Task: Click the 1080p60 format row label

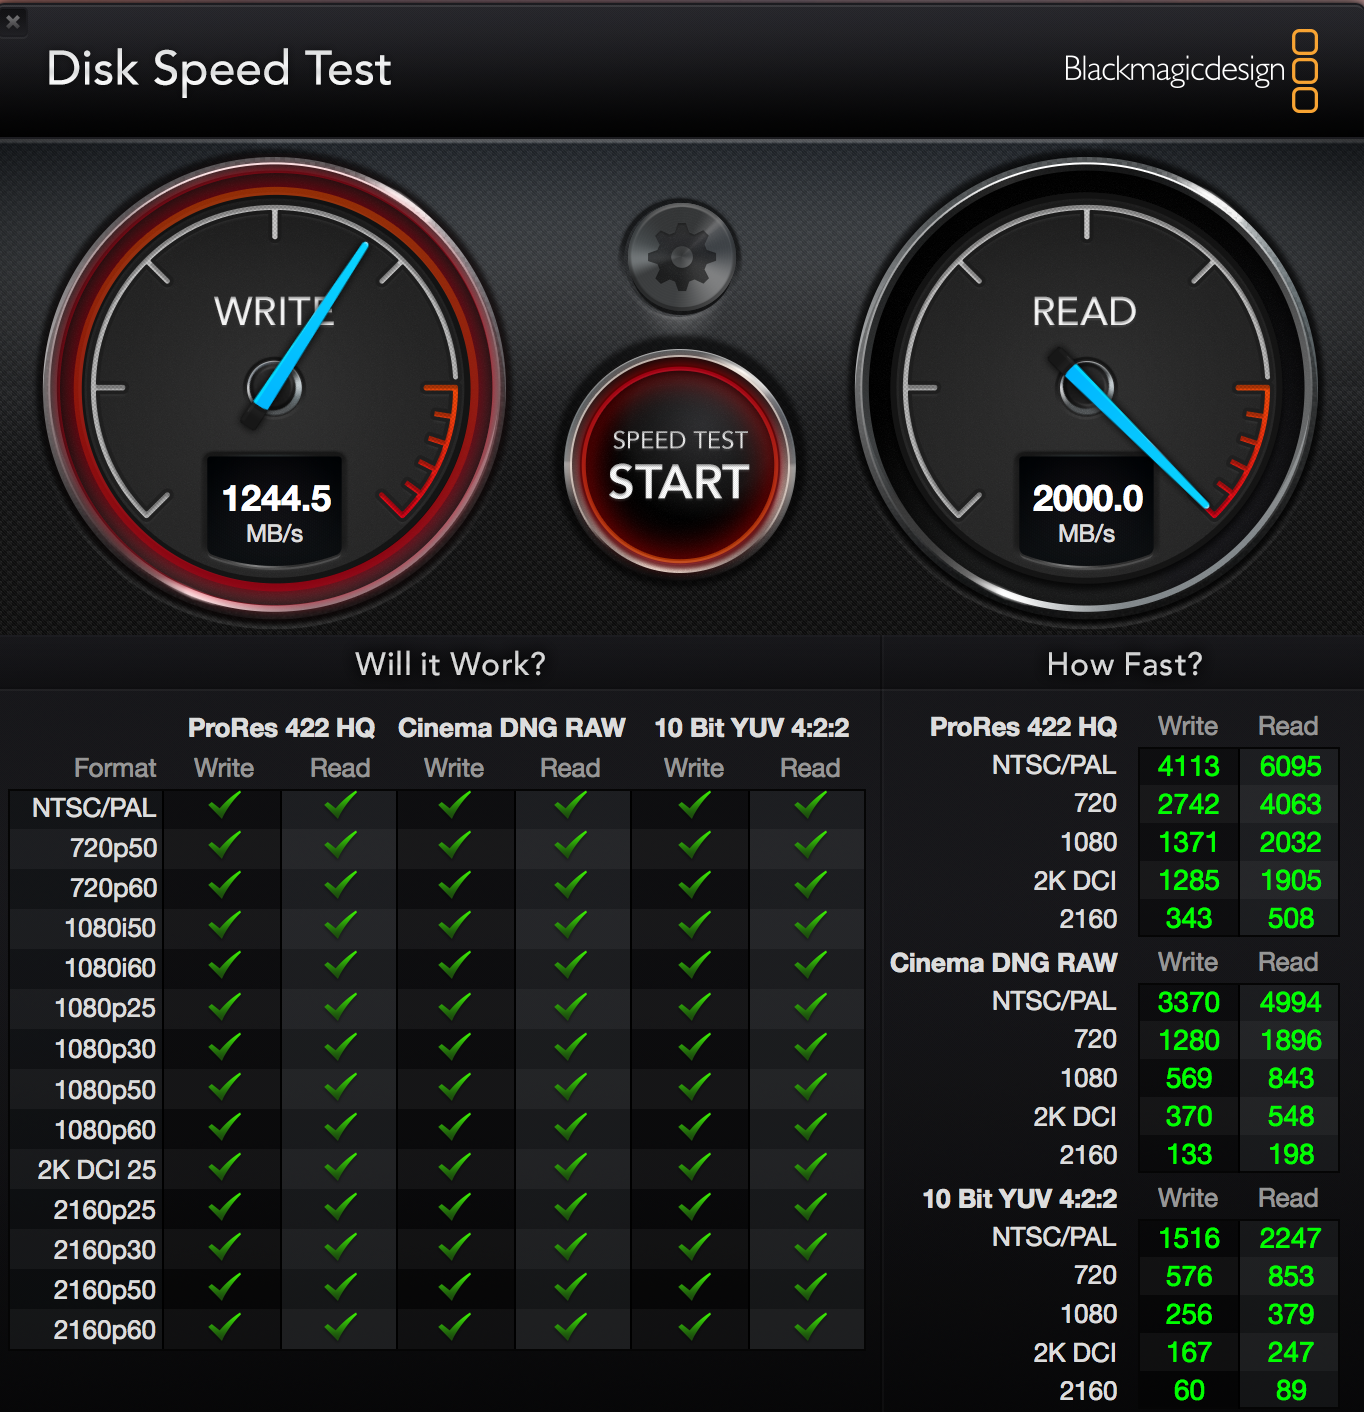Action: [105, 1130]
